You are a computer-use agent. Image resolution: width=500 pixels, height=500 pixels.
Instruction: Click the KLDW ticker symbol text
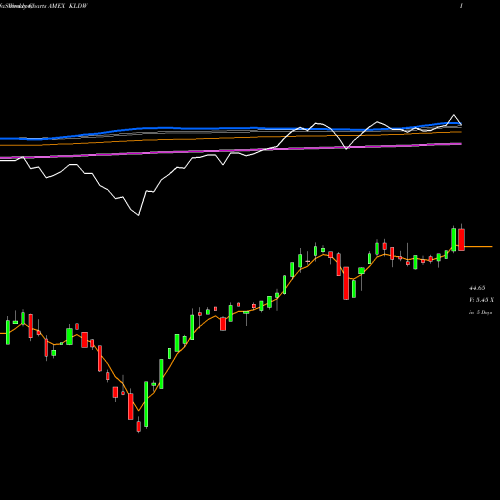click(x=77, y=6)
